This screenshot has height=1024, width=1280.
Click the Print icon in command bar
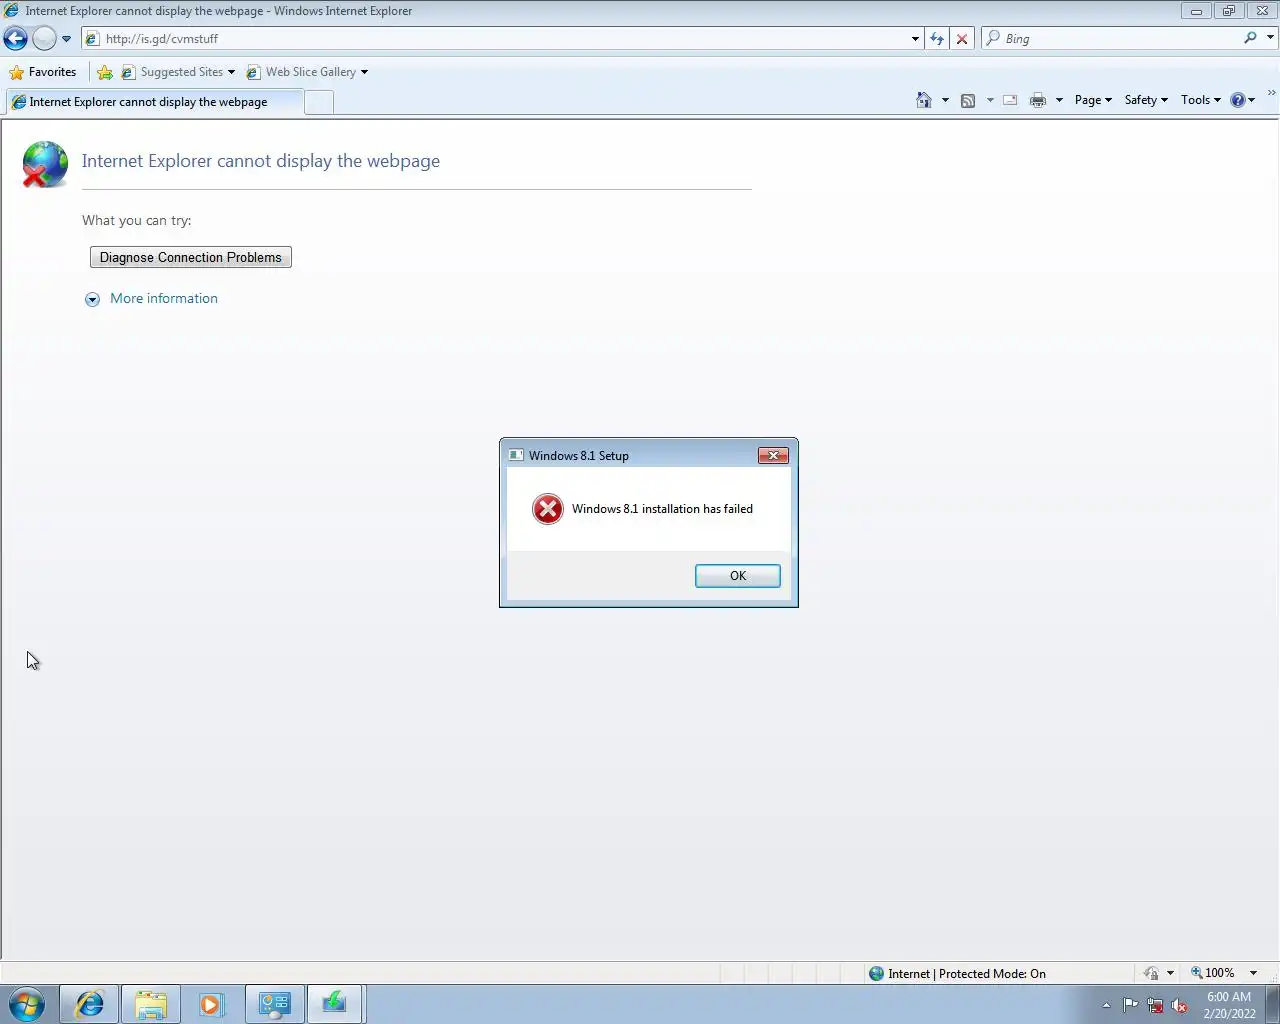point(1038,100)
